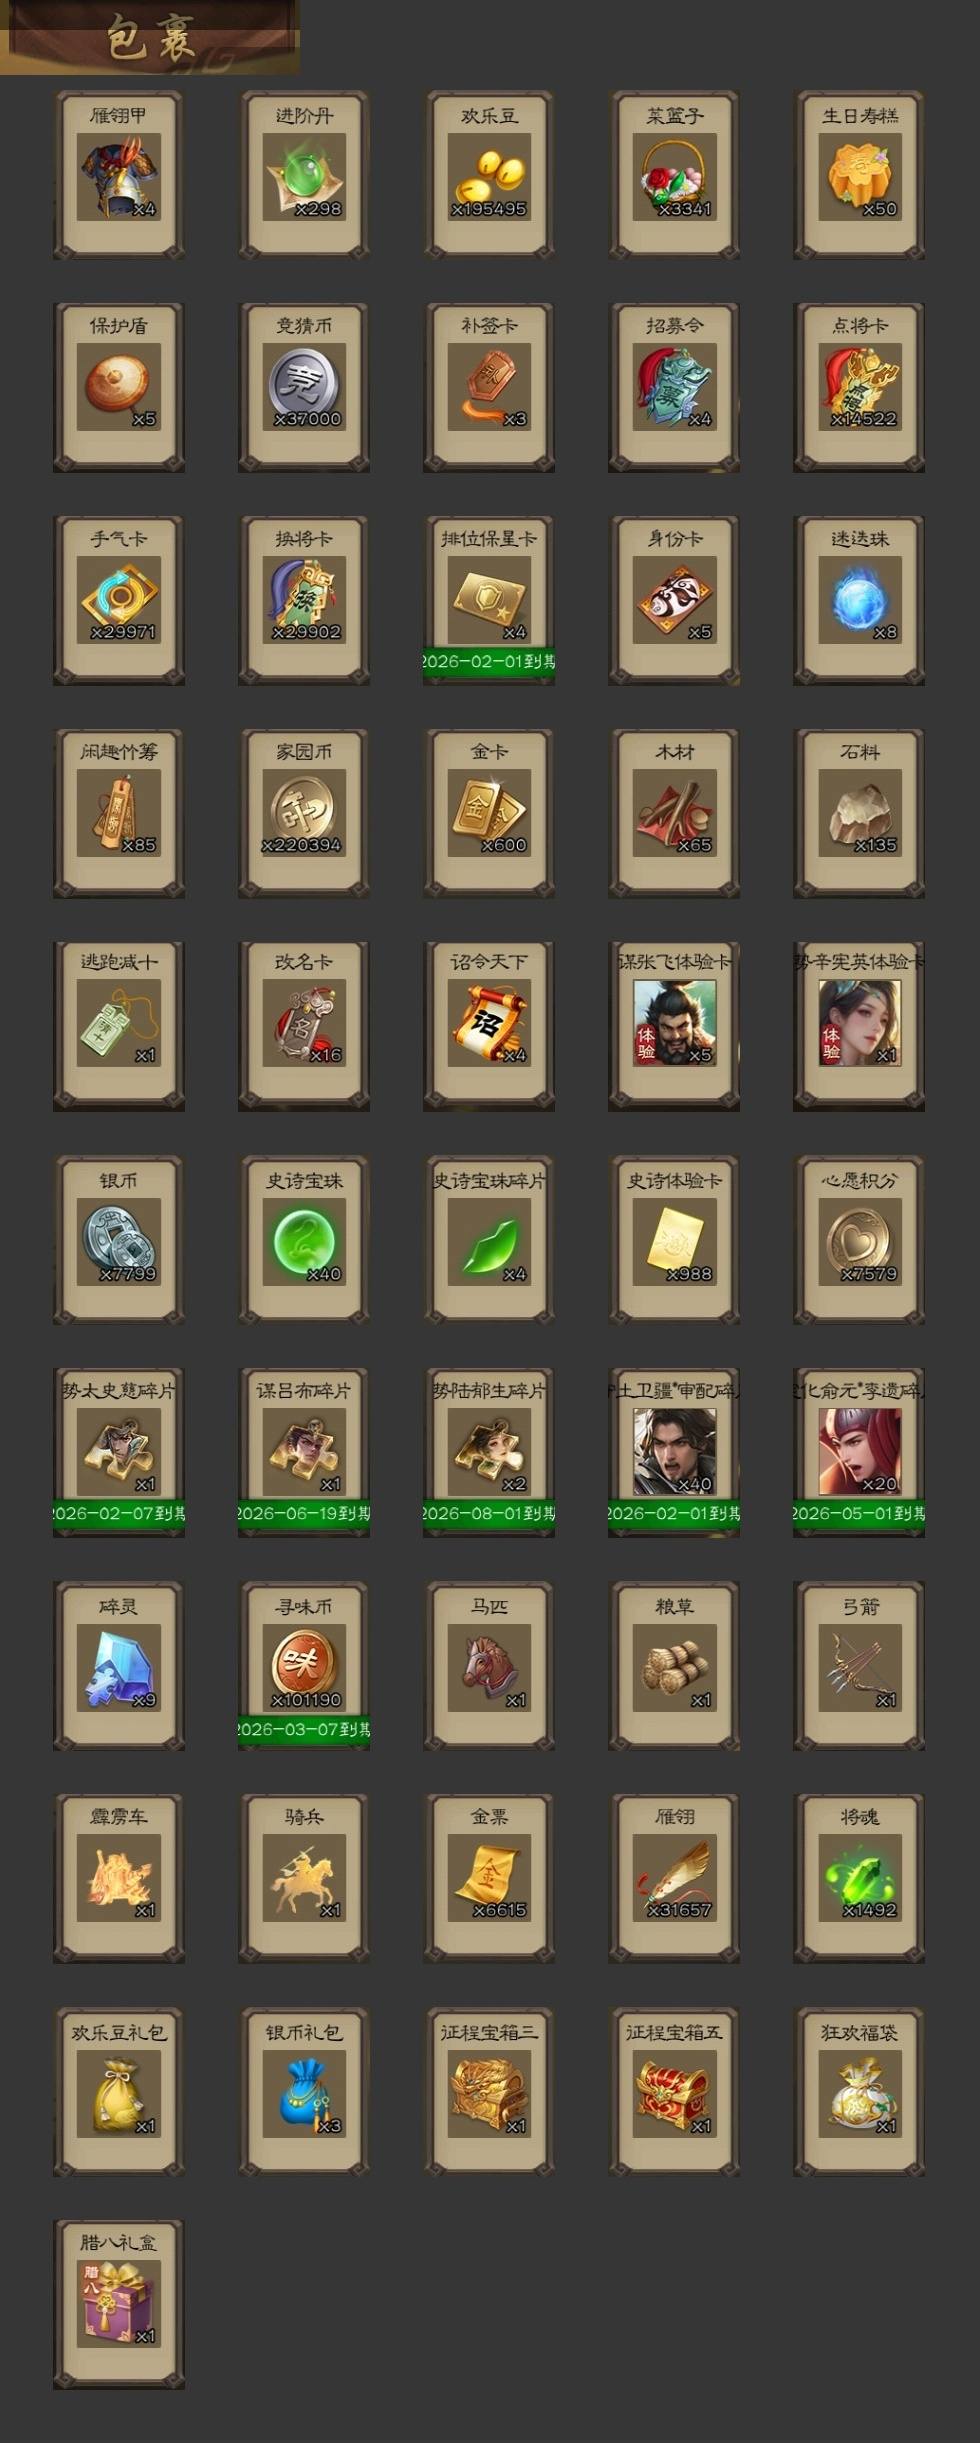
Task: Click the 竞猜币 silver coin icon
Action: coord(304,388)
